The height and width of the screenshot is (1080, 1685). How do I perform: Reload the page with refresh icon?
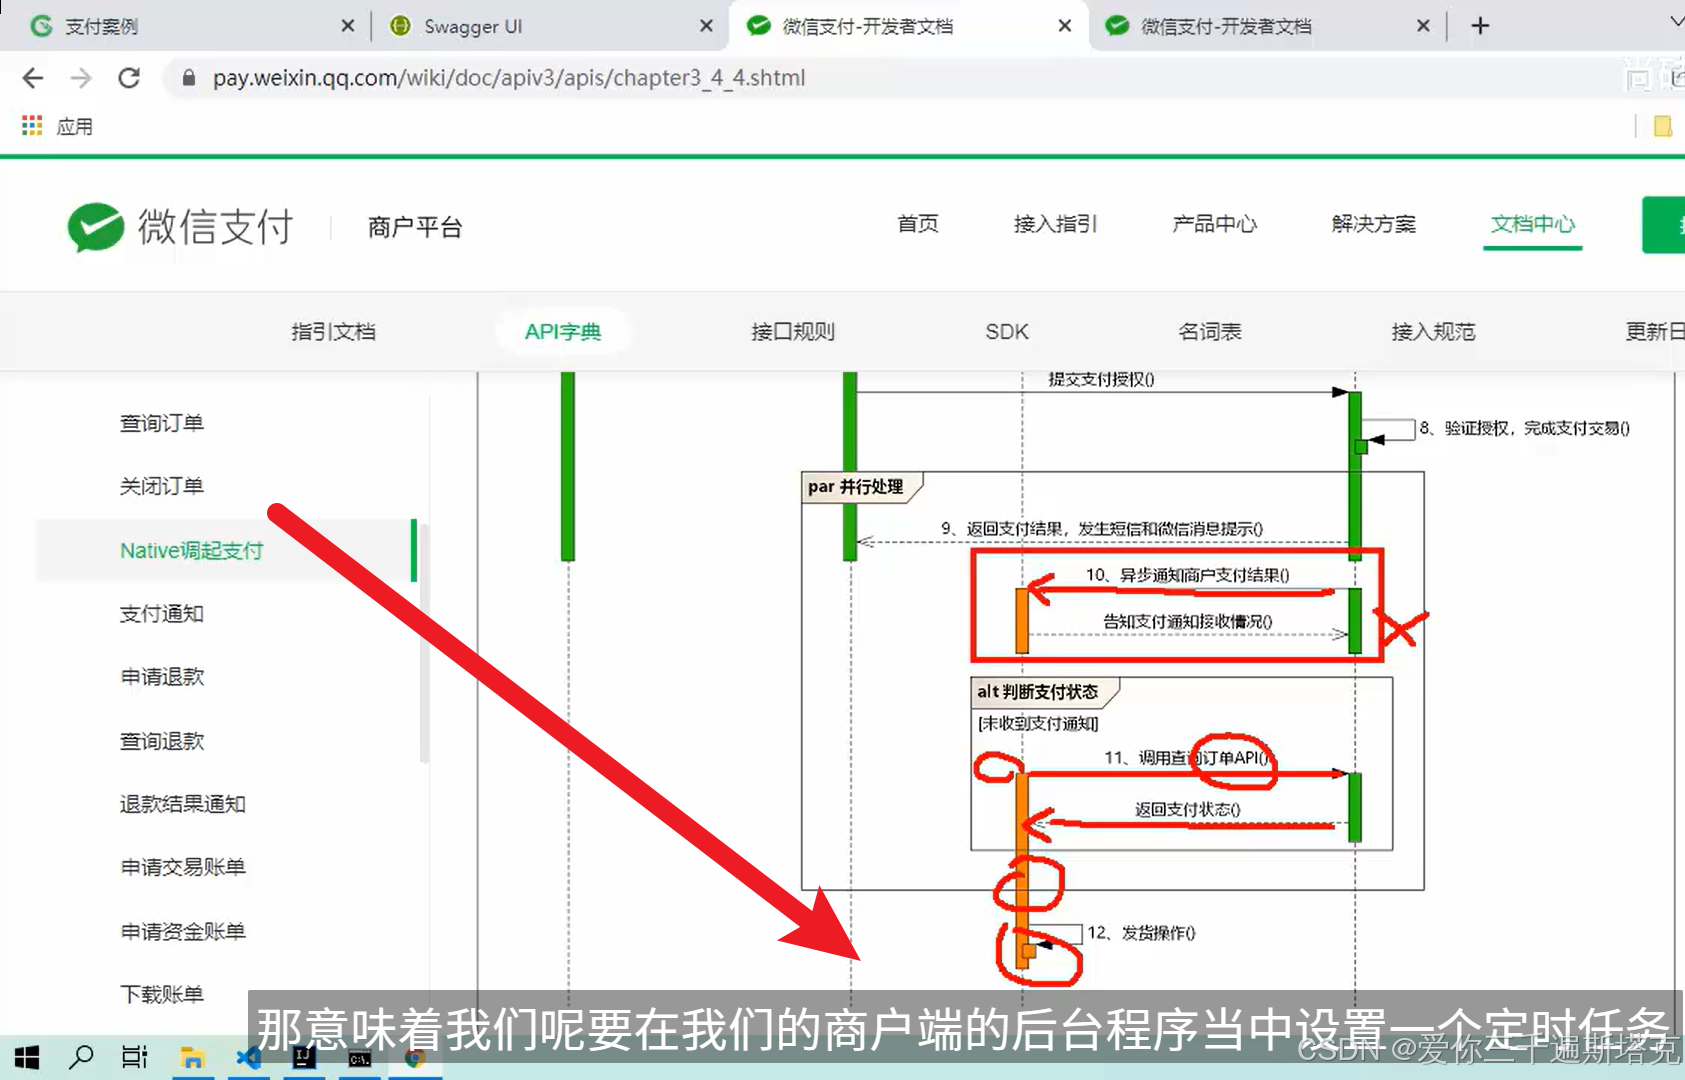tap(129, 78)
